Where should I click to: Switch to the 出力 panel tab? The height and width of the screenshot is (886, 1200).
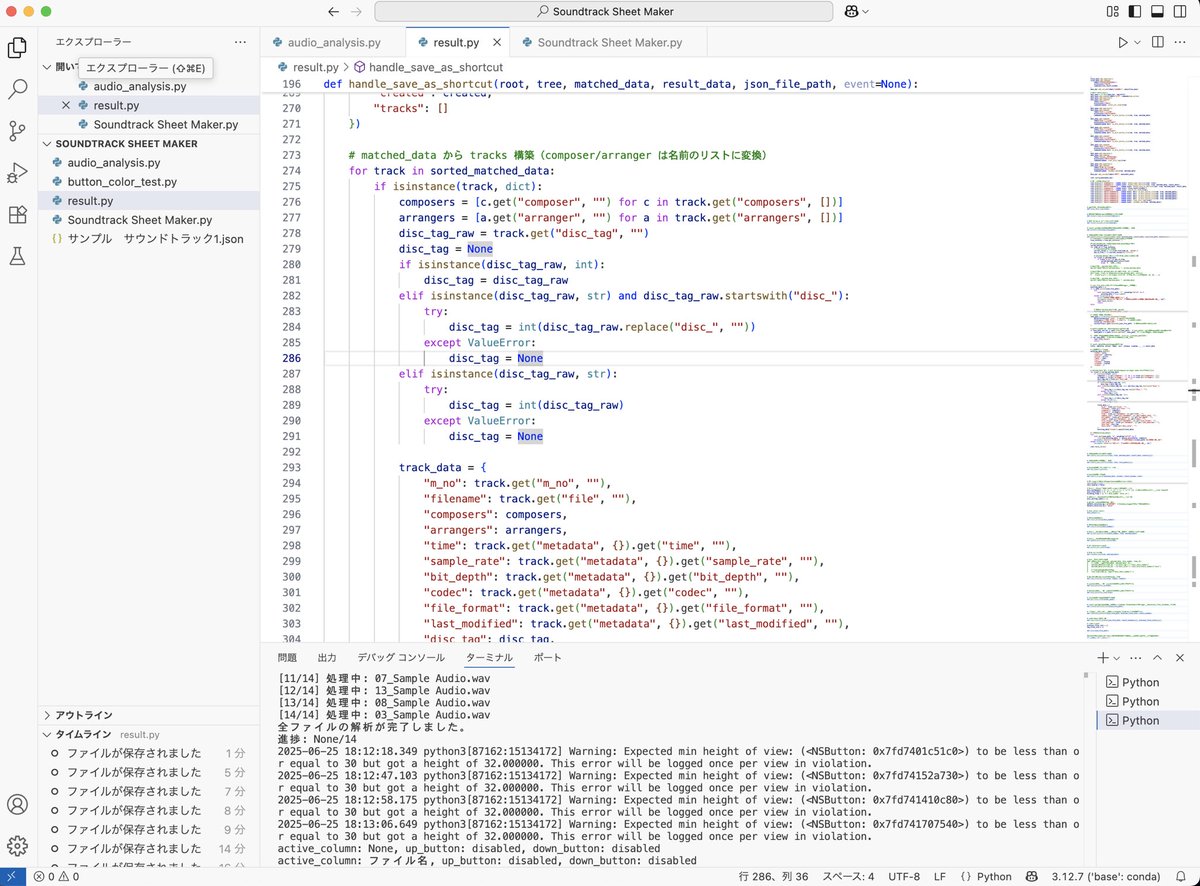[x=327, y=658]
